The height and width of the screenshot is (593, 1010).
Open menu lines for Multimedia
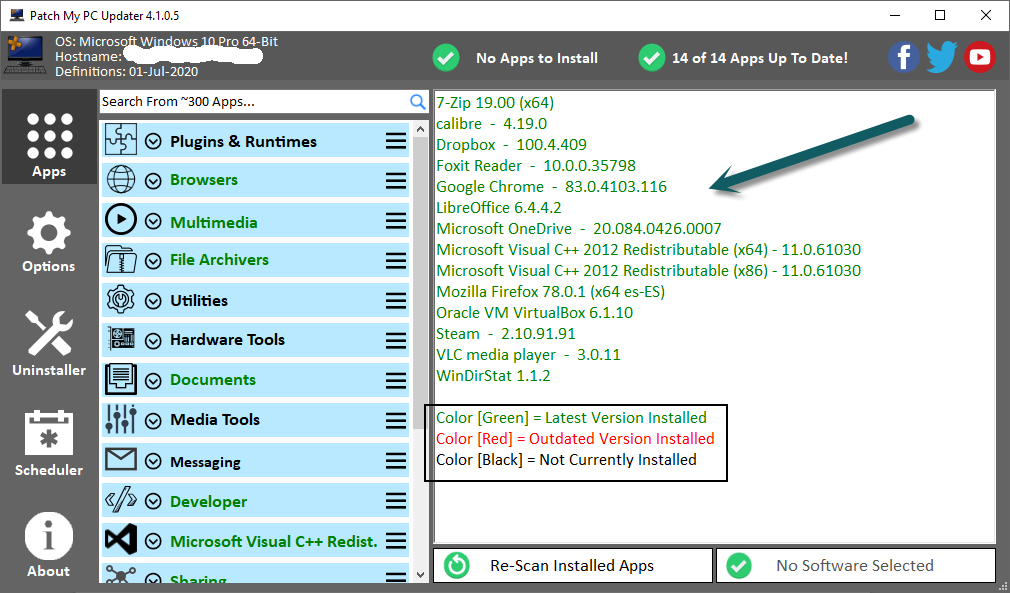(396, 222)
